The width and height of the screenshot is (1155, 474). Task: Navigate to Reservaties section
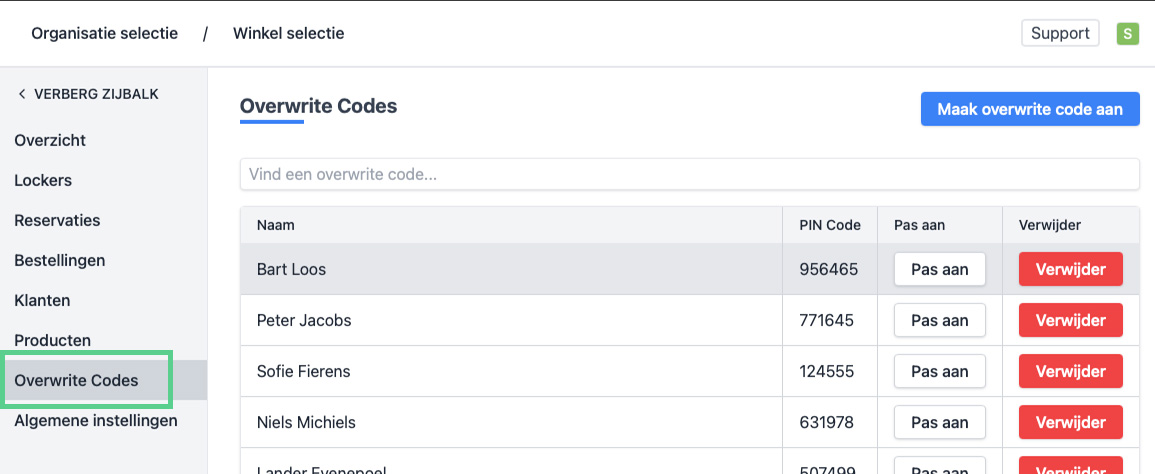coord(57,220)
